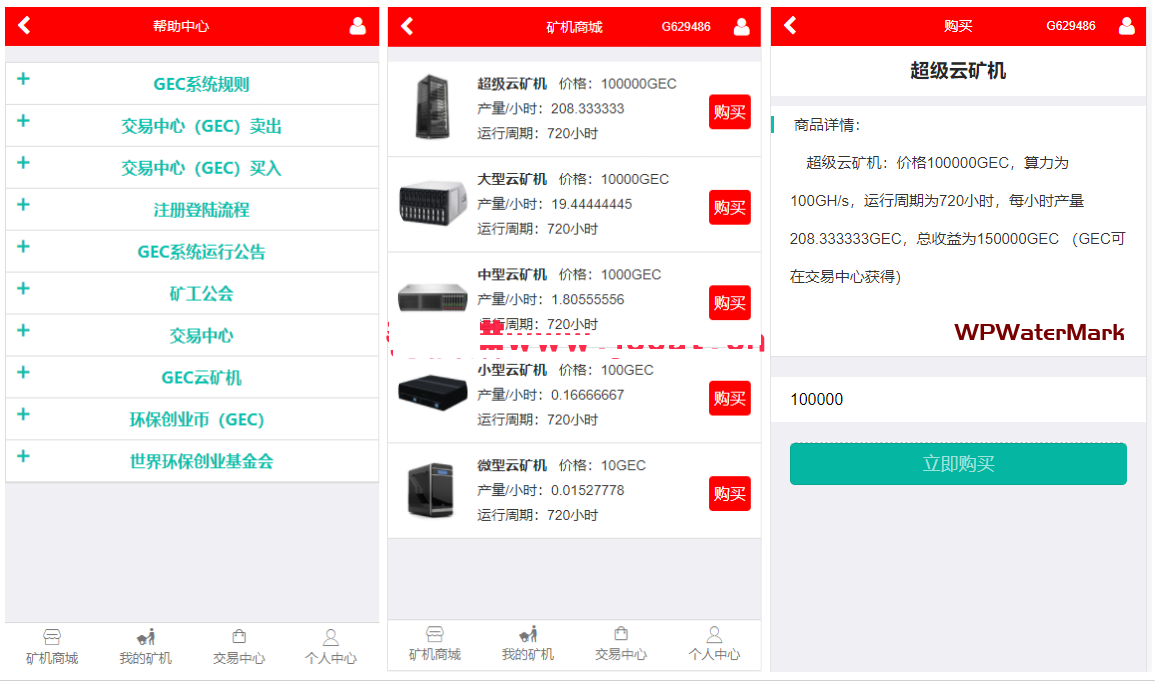Click the 100000 amount input field
This screenshot has height=681, width=1155.
click(x=957, y=400)
